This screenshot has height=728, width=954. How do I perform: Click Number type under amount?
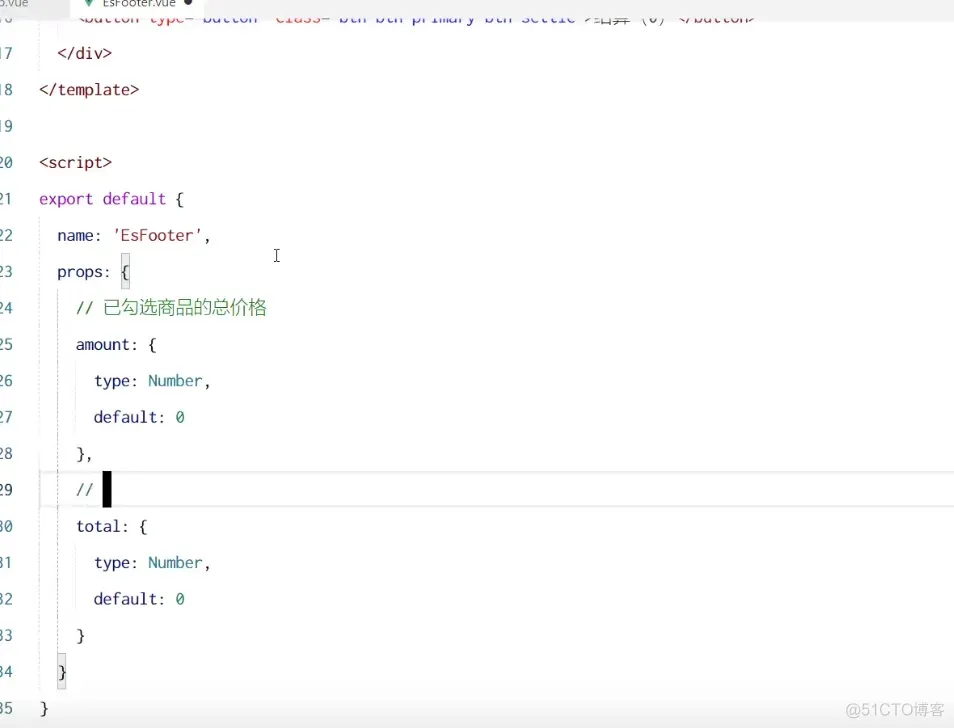click(x=175, y=381)
